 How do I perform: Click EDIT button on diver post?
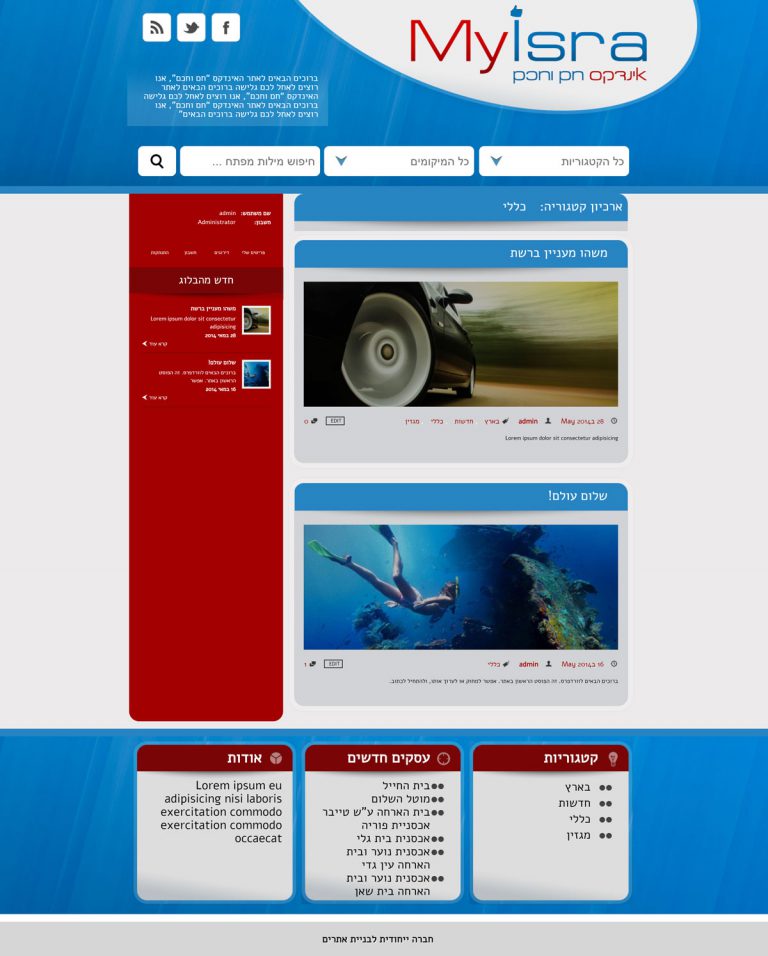click(x=333, y=664)
